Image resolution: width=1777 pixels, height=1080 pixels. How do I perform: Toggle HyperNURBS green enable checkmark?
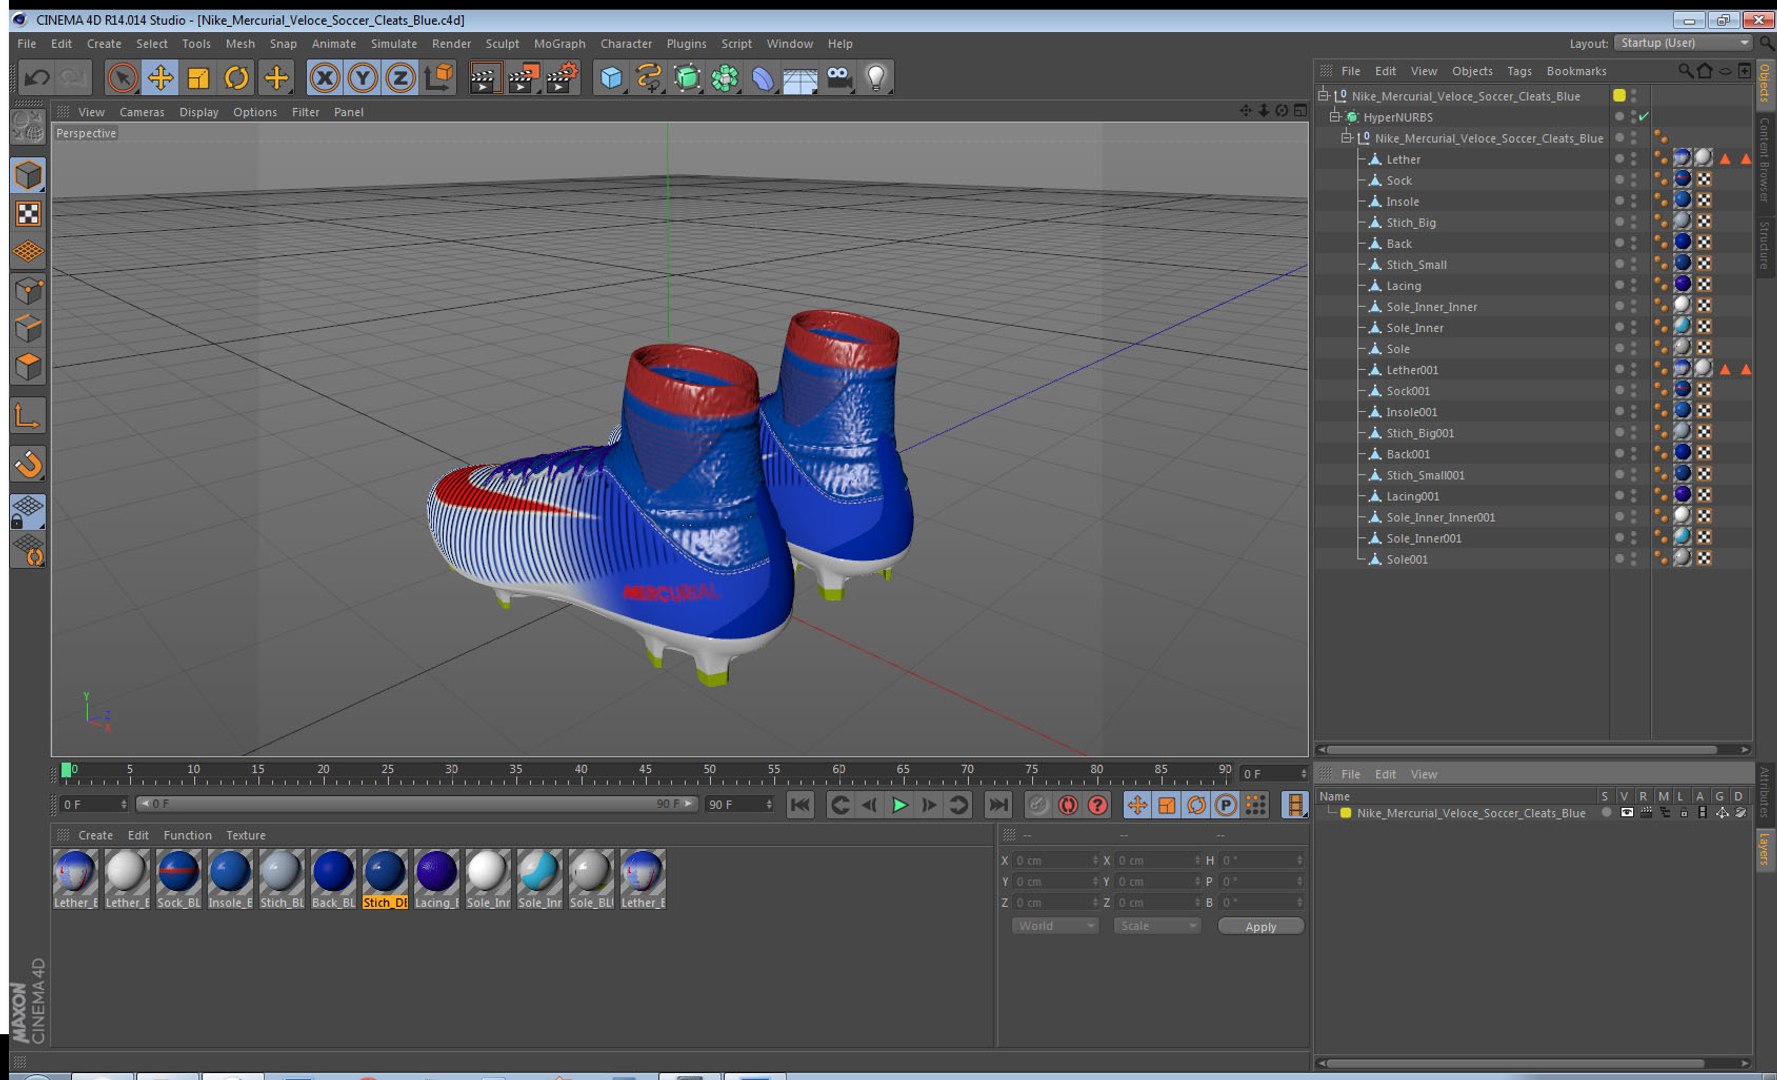1643,117
